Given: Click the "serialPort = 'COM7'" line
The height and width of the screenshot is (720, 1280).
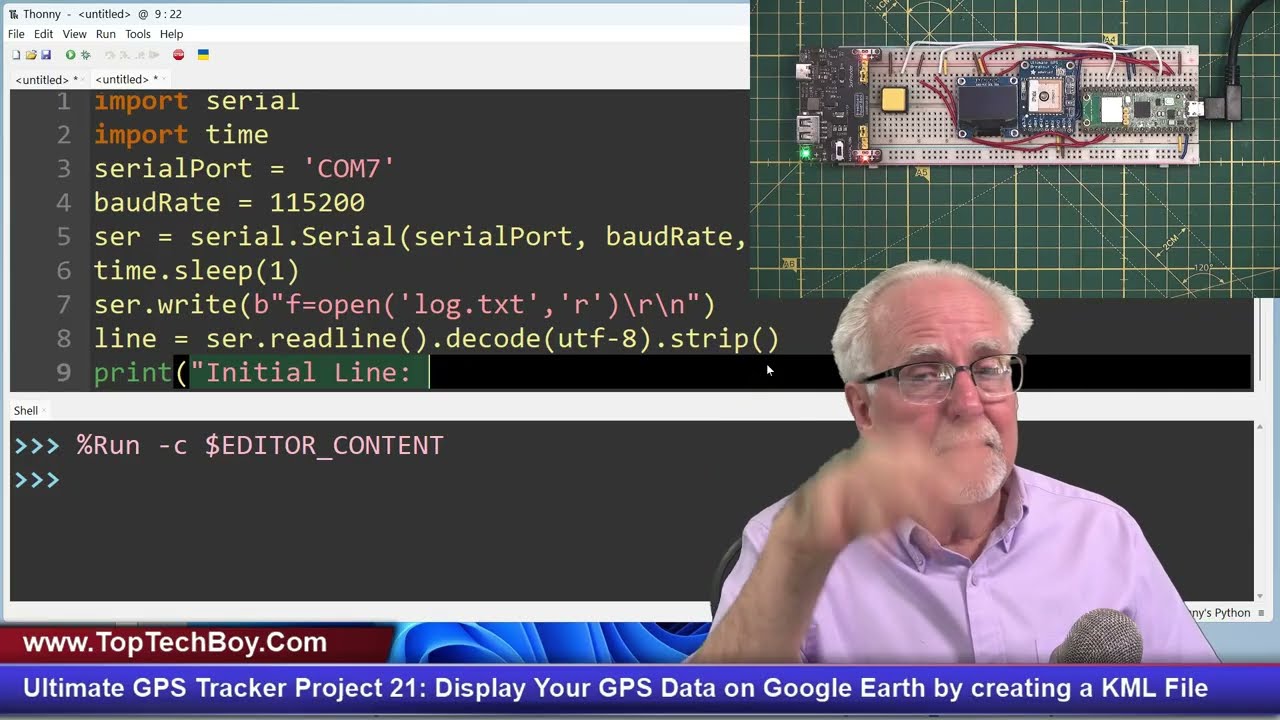Looking at the screenshot, I should [x=244, y=168].
